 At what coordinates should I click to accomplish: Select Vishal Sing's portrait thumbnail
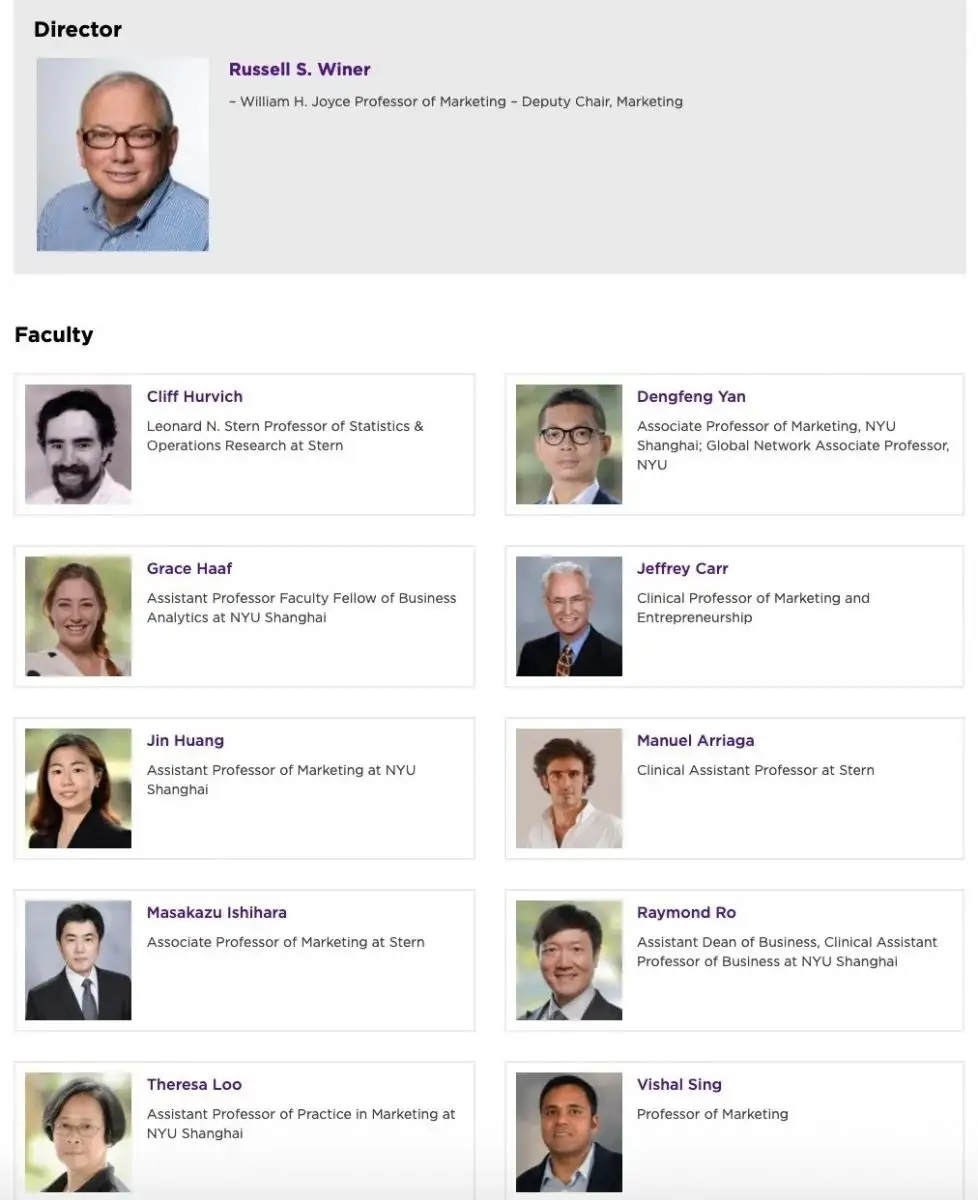[569, 1132]
